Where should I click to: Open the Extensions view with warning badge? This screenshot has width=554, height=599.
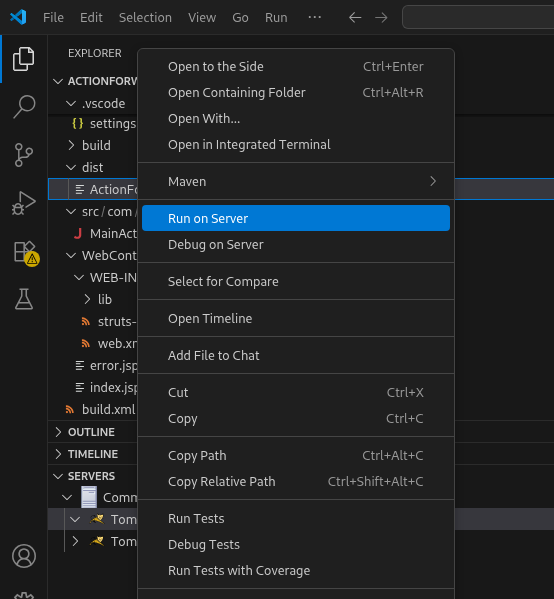pos(25,253)
